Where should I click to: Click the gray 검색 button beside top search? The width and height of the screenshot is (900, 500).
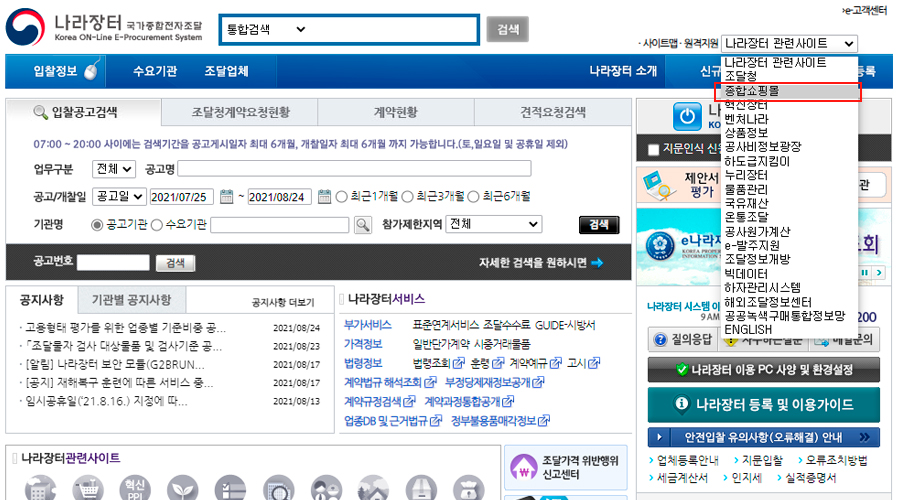pyautogui.click(x=507, y=29)
